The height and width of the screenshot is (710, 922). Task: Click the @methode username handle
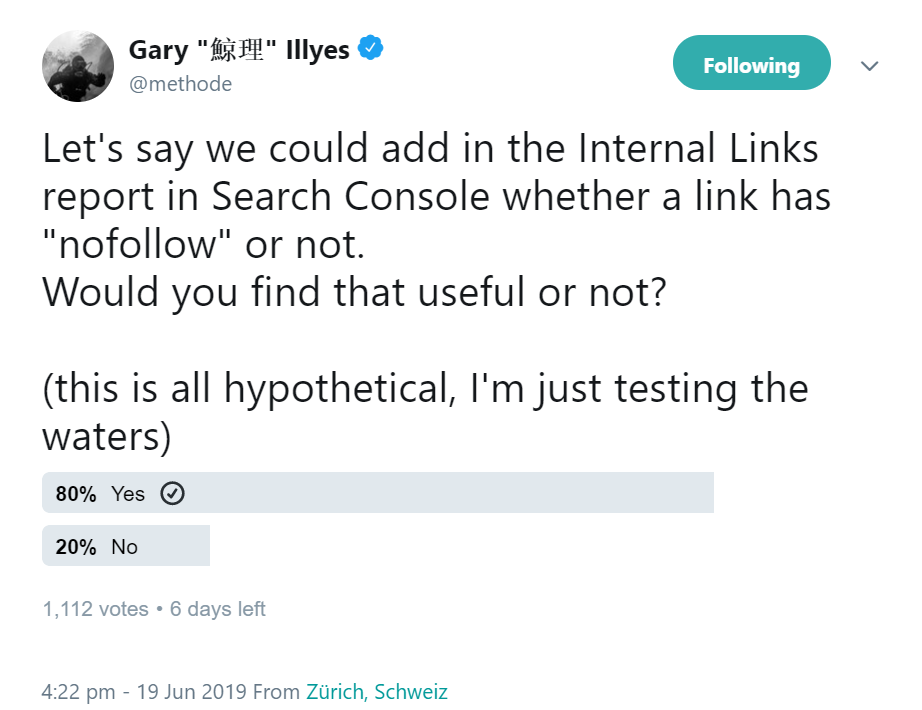(x=181, y=83)
